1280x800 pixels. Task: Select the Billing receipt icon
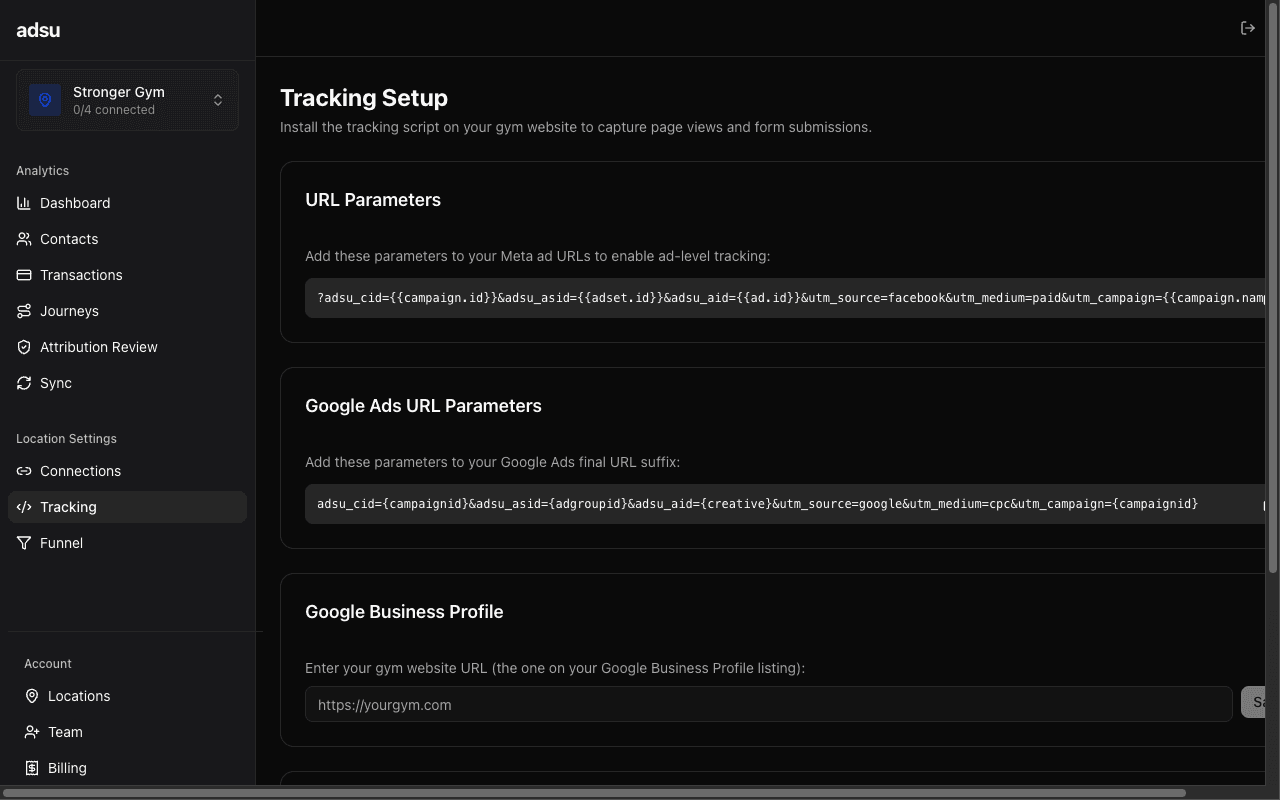(31, 768)
